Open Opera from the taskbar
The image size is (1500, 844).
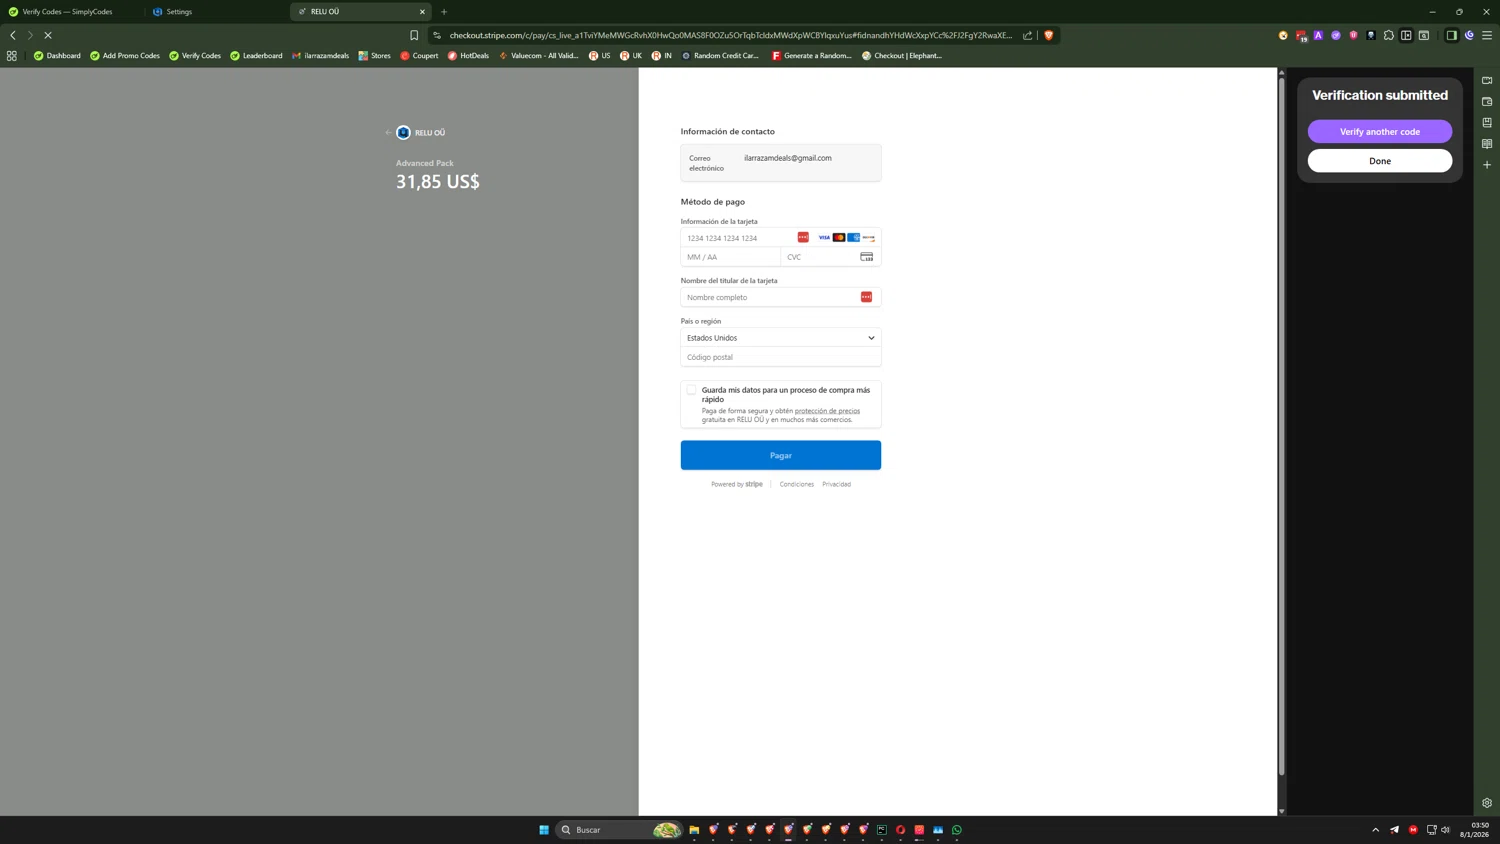(901, 830)
